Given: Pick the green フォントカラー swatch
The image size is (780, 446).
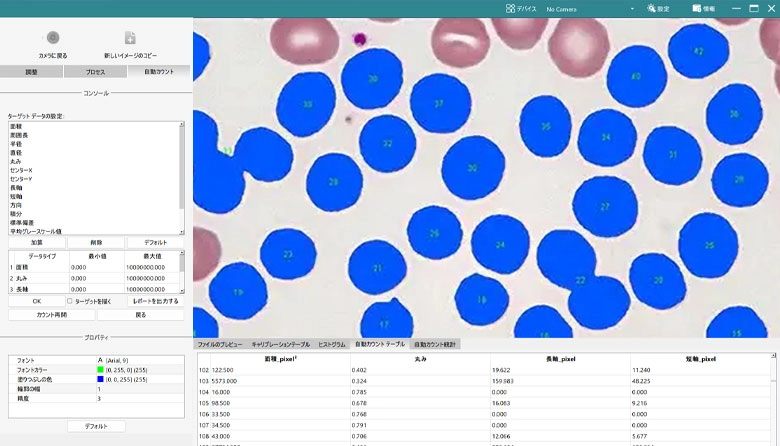Looking at the screenshot, I should coord(100,370).
